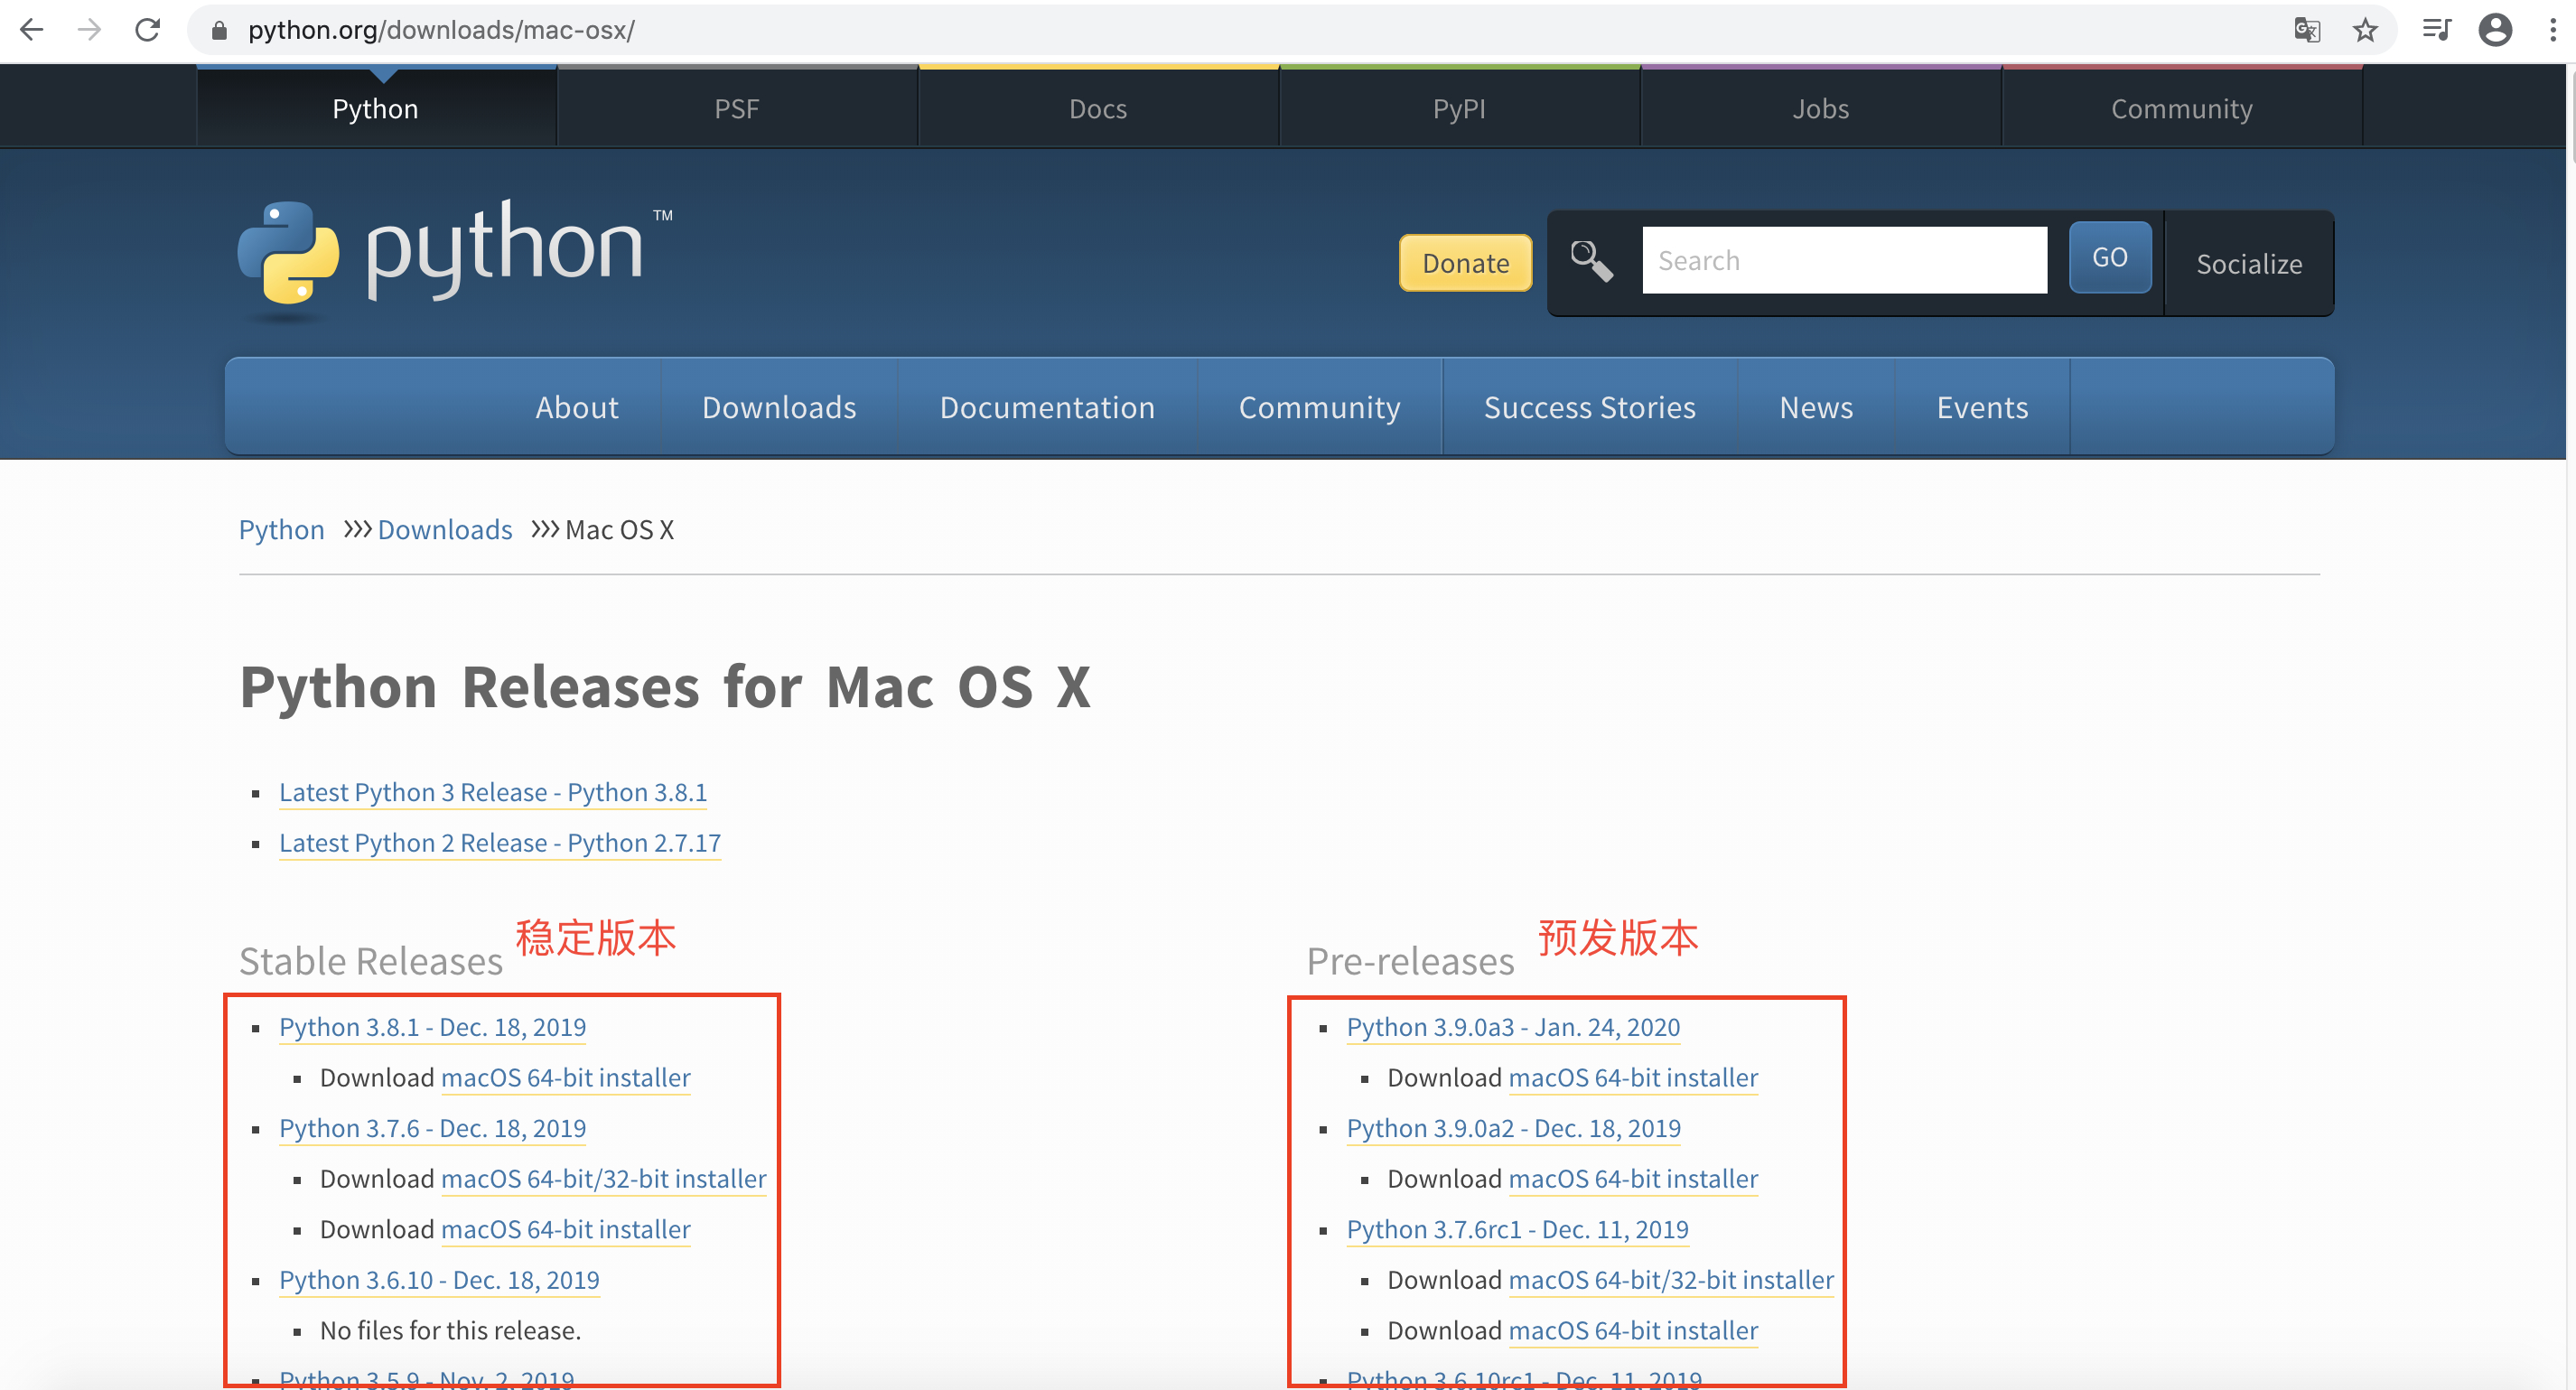Open the Downloads navigation menu
2576x1390 pixels.
tap(779, 407)
